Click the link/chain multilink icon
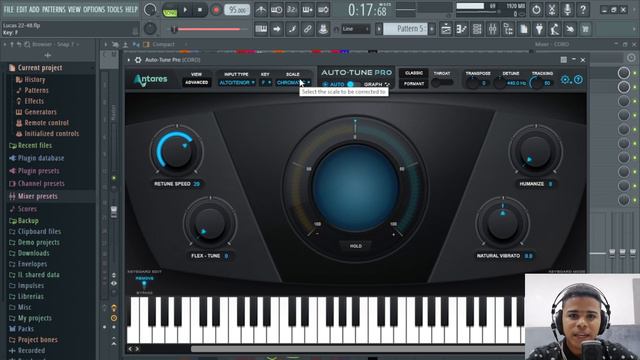The height and width of the screenshot is (360, 640). pos(308,29)
